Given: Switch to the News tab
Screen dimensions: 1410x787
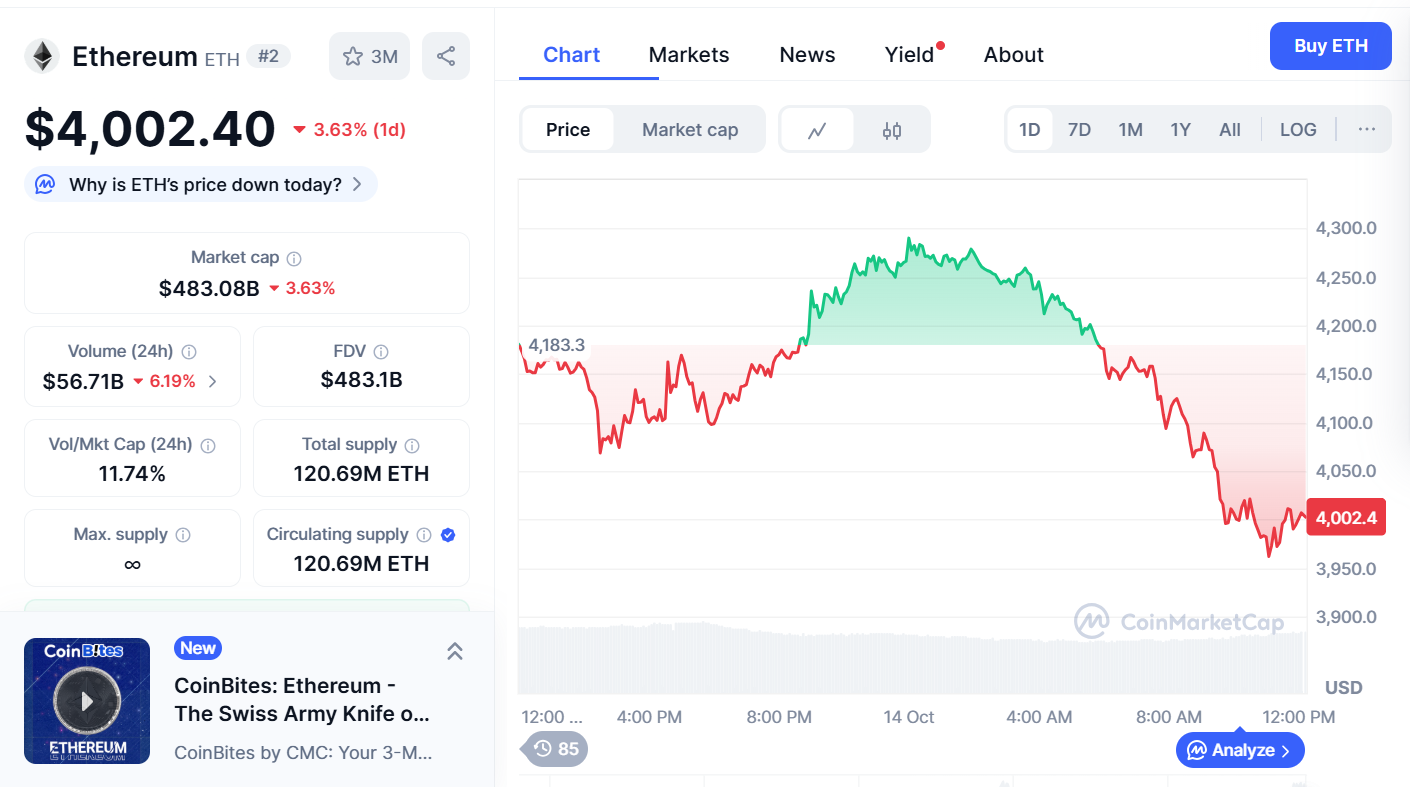Looking at the screenshot, I should [807, 55].
